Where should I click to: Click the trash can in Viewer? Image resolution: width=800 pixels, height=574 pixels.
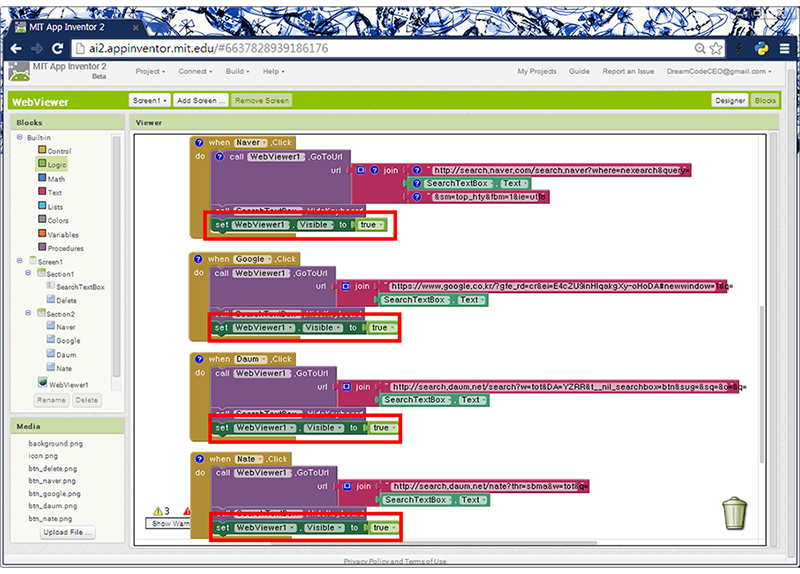[x=735, y=513]
